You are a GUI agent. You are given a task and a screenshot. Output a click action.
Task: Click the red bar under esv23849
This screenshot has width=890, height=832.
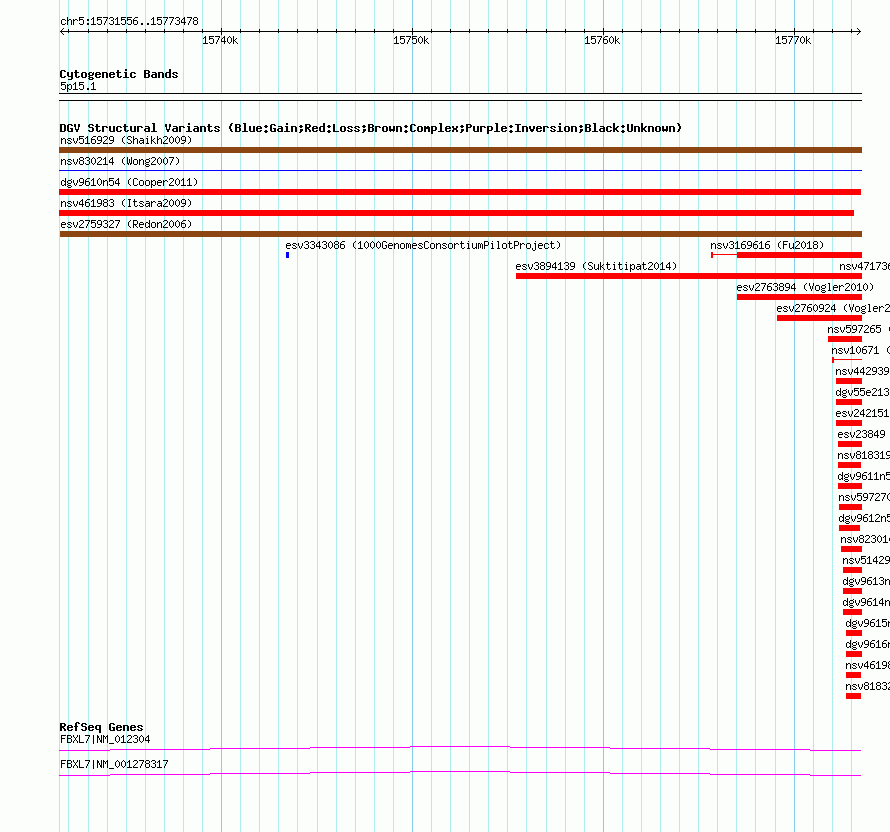point(850,444)
